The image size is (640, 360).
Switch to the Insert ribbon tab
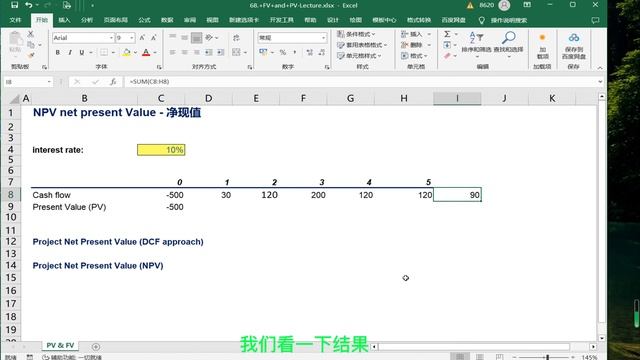pos(64,20)
